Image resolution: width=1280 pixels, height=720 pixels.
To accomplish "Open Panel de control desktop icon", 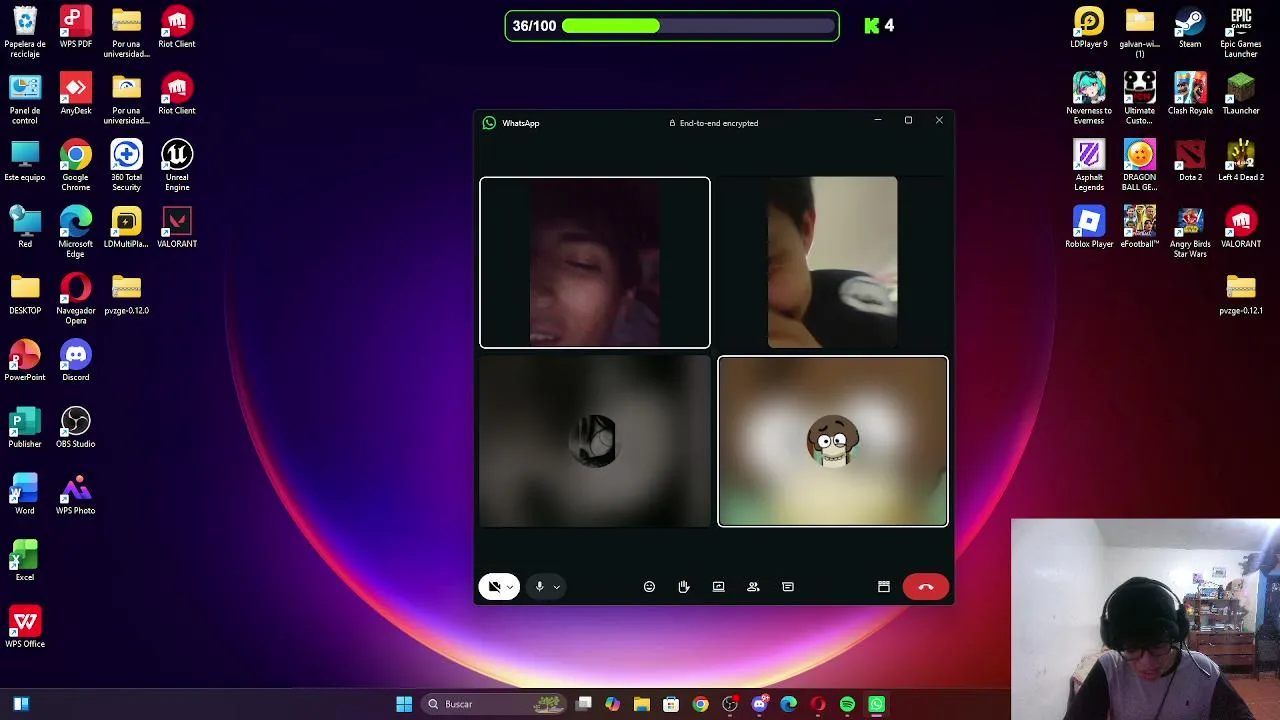I will 25,98.
